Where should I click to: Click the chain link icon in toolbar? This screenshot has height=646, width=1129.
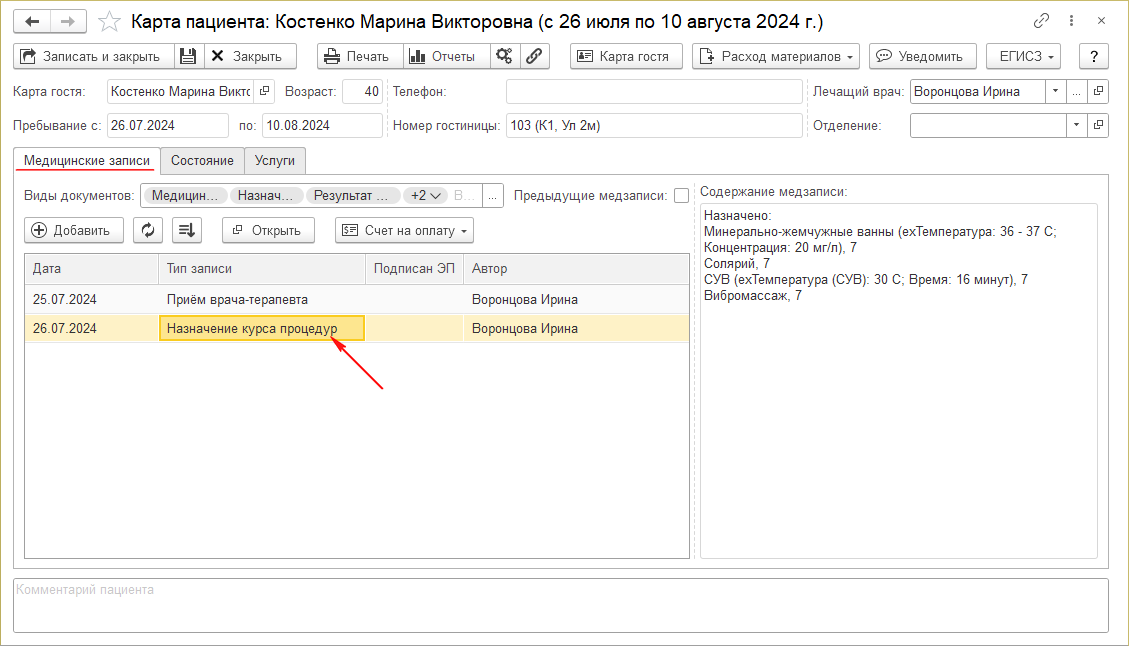pyautogui.click(x=535, y=56)
